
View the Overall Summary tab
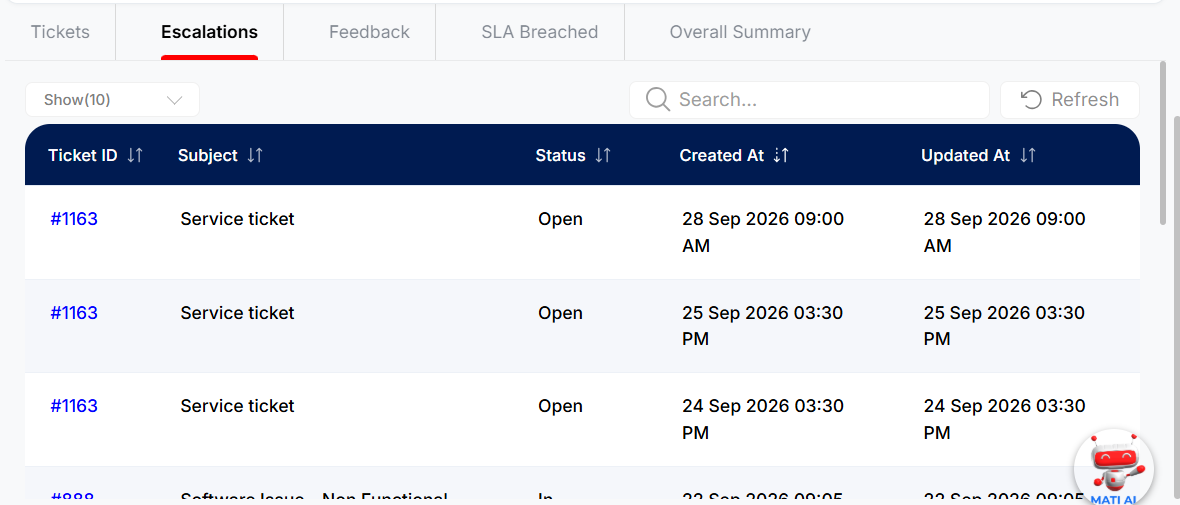coord(740,32)
